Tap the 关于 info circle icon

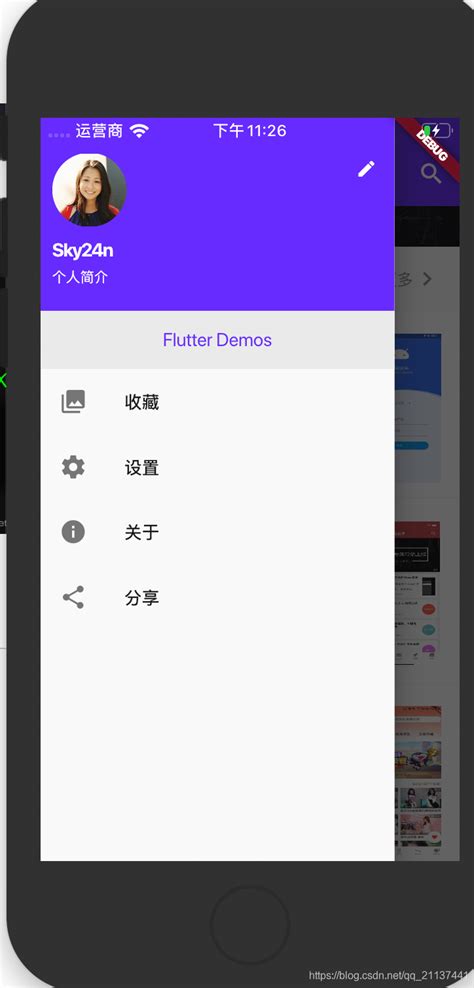click(x=73, y=532)
